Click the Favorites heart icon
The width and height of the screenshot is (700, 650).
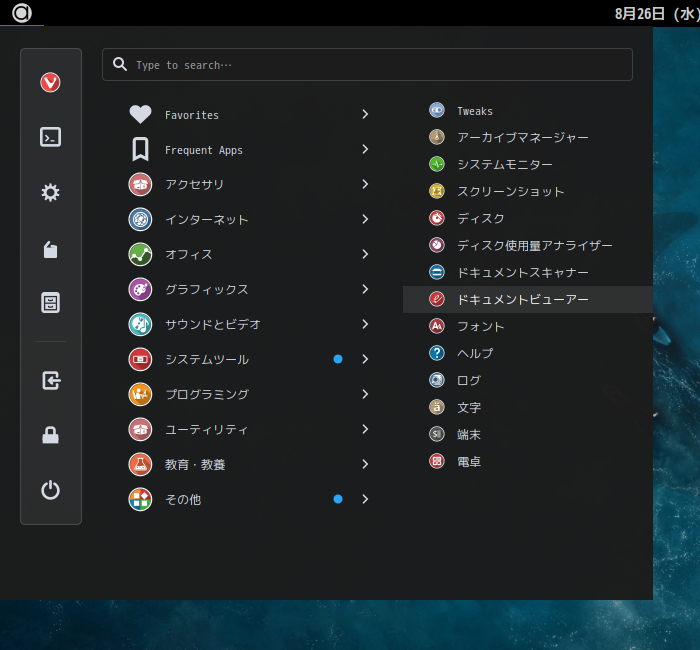(x=140, y=114)
